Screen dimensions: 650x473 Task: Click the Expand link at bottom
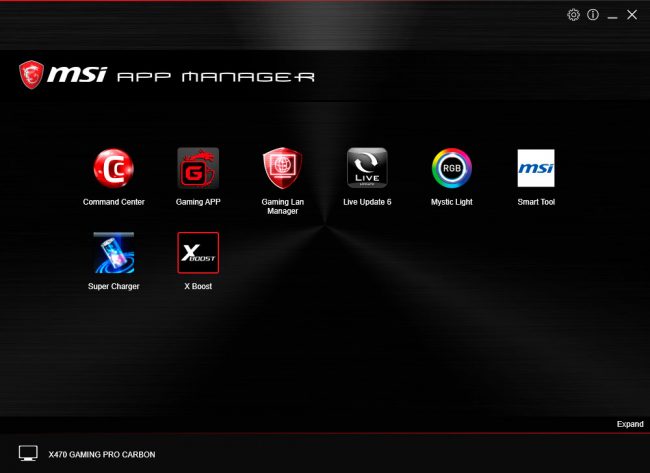pos(630,424)
